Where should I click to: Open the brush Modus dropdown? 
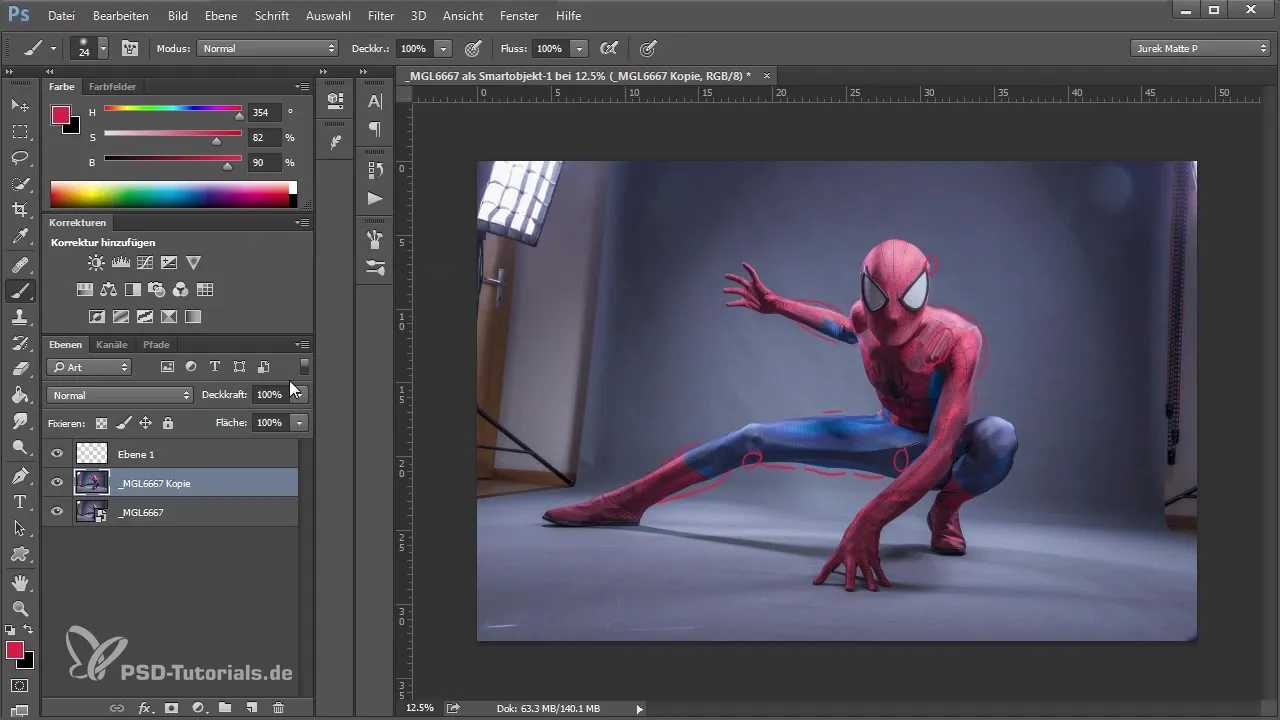pyautogui.click(x=267, y=48)
